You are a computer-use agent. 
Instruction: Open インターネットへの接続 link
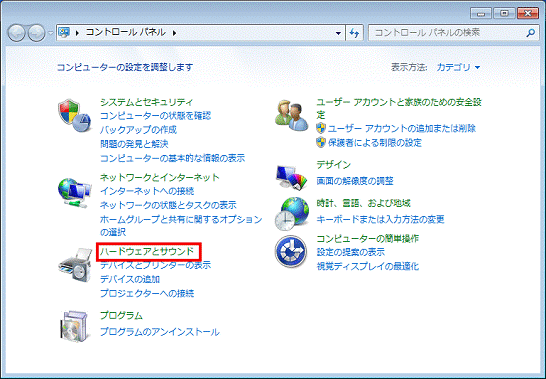coord(147,191)
